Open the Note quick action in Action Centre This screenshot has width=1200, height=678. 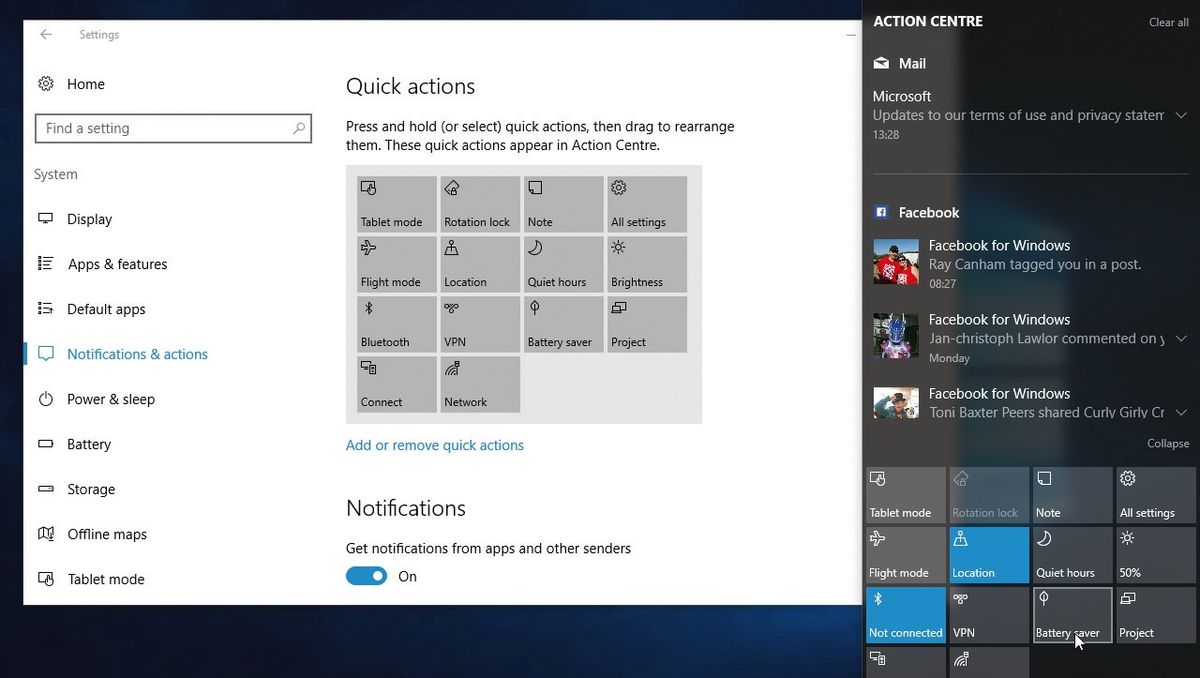click(1072, 494)
